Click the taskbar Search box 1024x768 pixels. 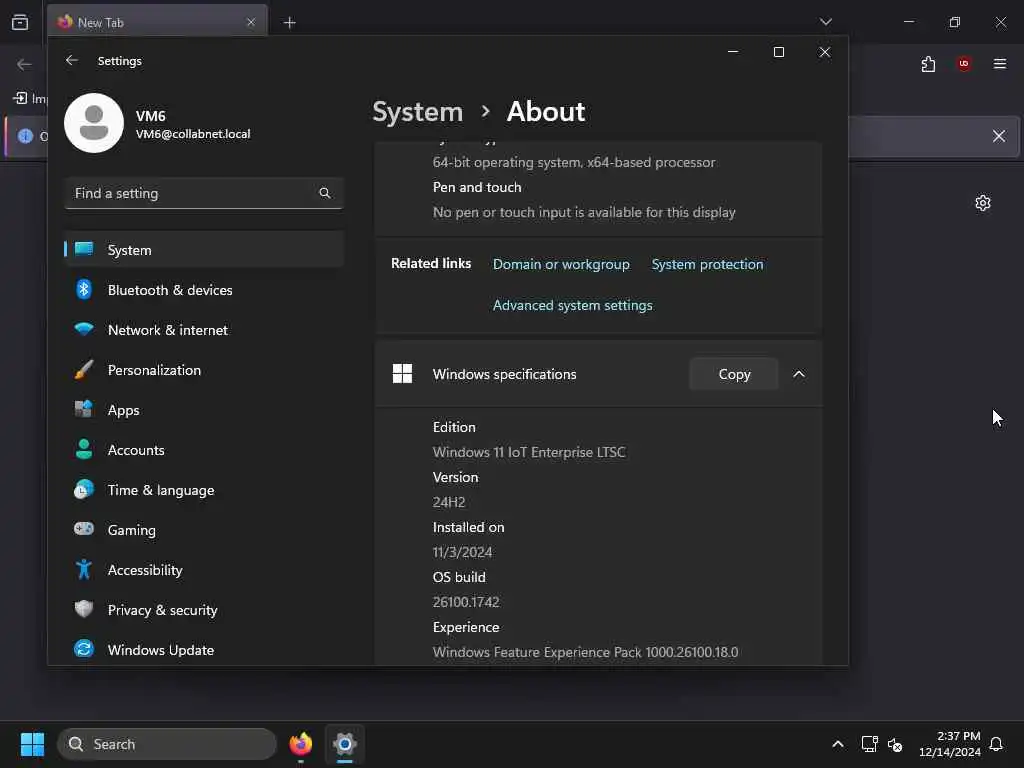pyautogui.click(x=167, y=744)
